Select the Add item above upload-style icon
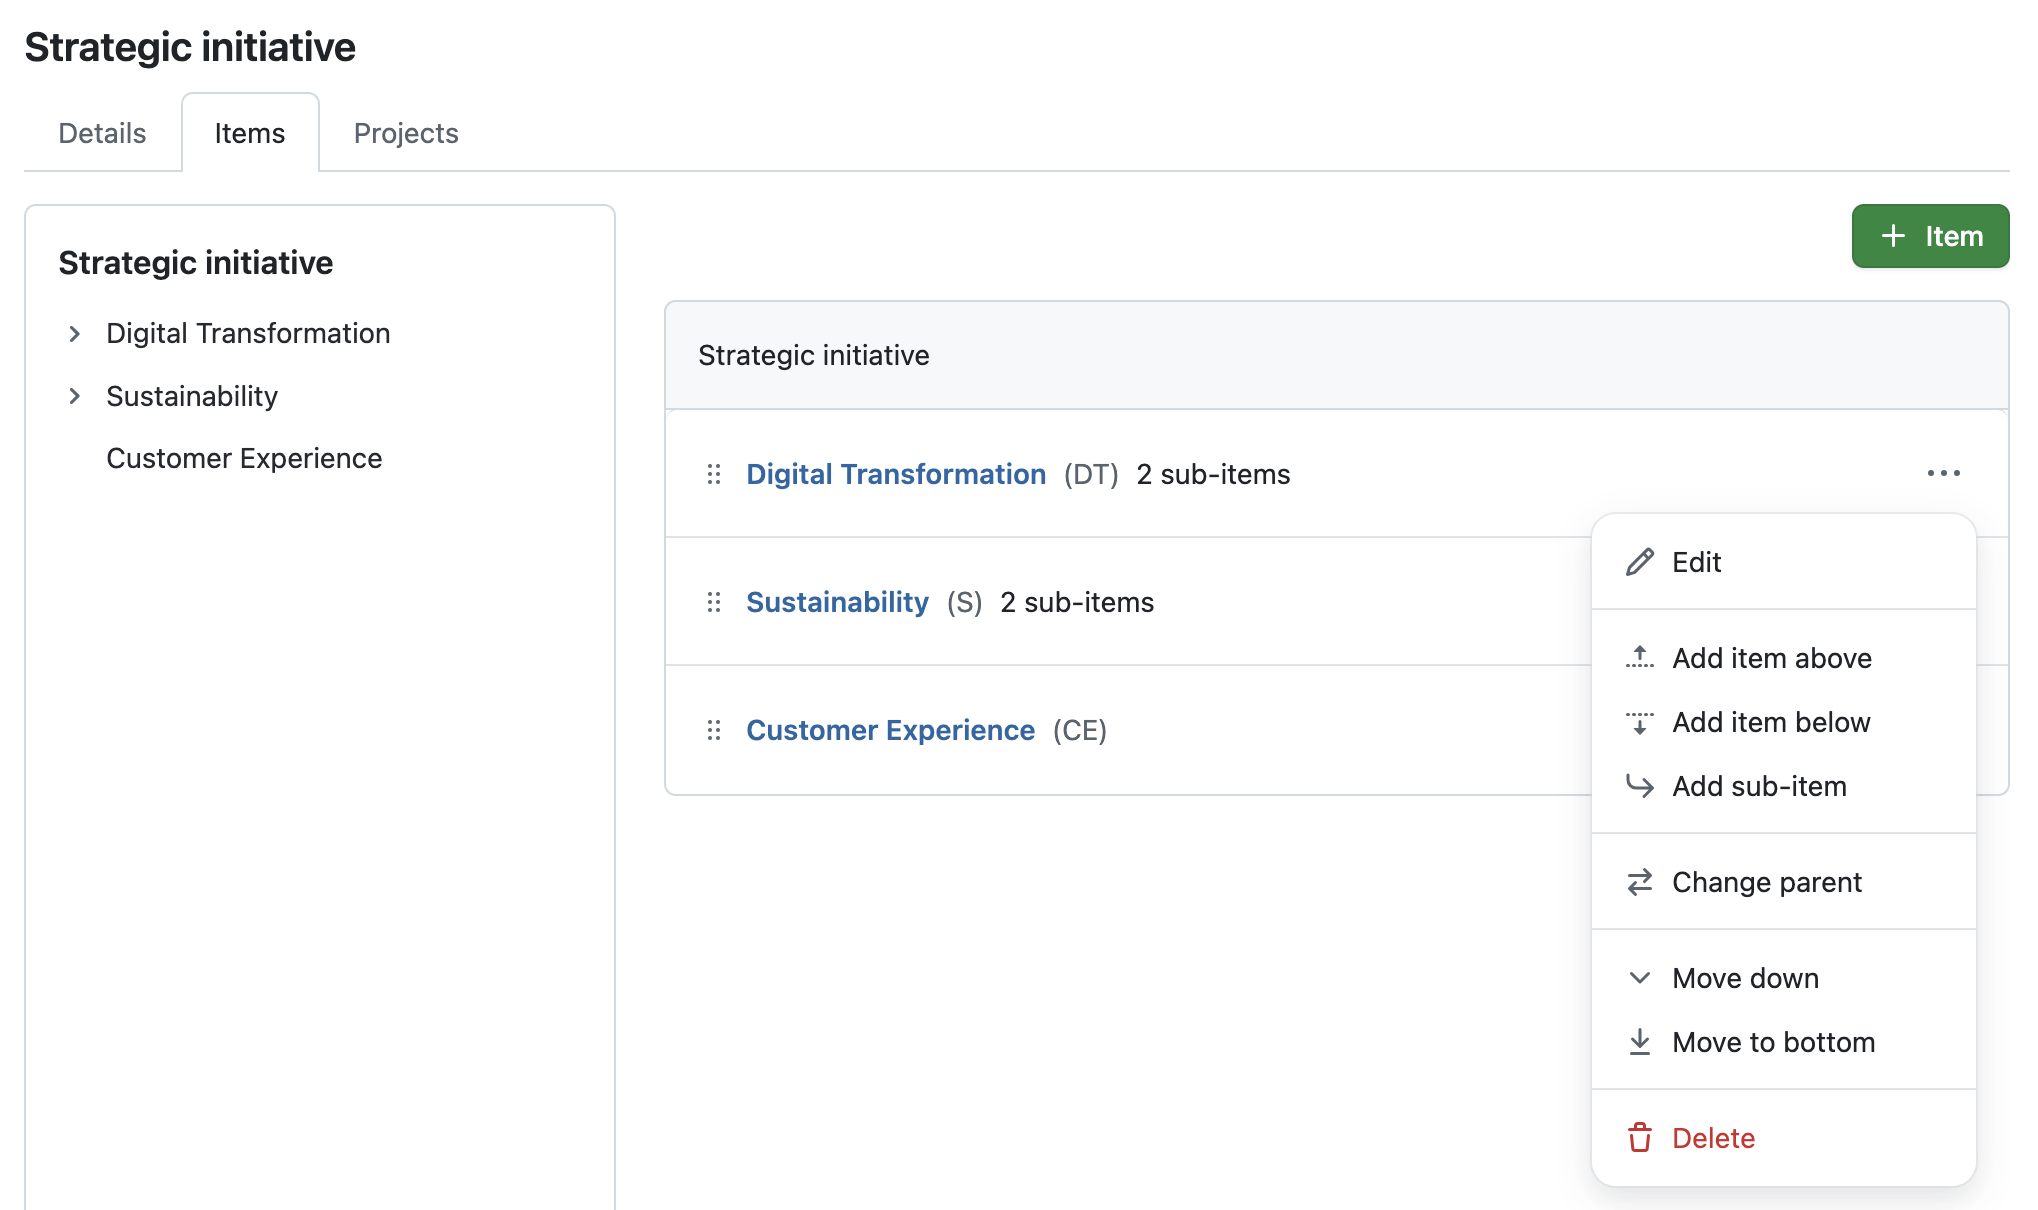The height and width of the screenshot is (1210, 2038). [x=1640, y=657]
